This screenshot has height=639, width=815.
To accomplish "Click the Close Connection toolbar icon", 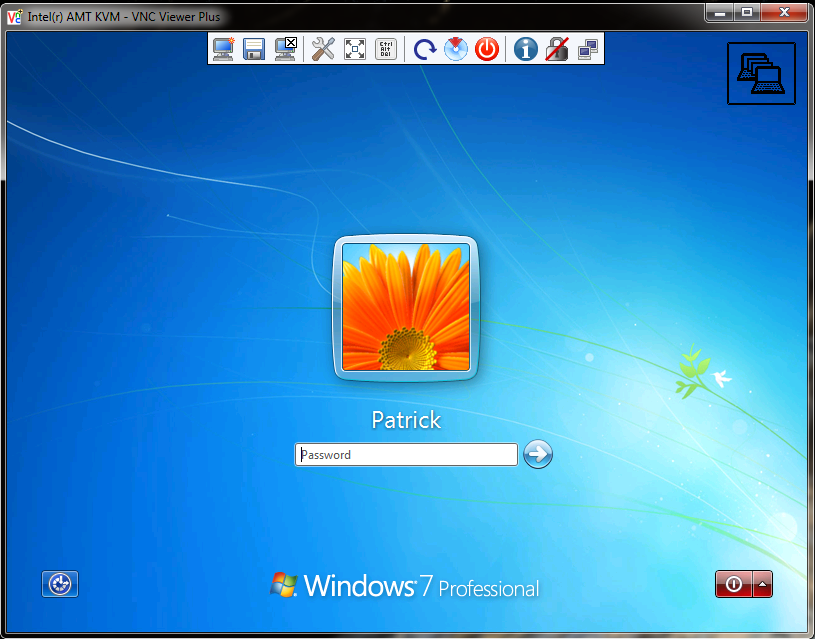I will [x=286, y=49].
